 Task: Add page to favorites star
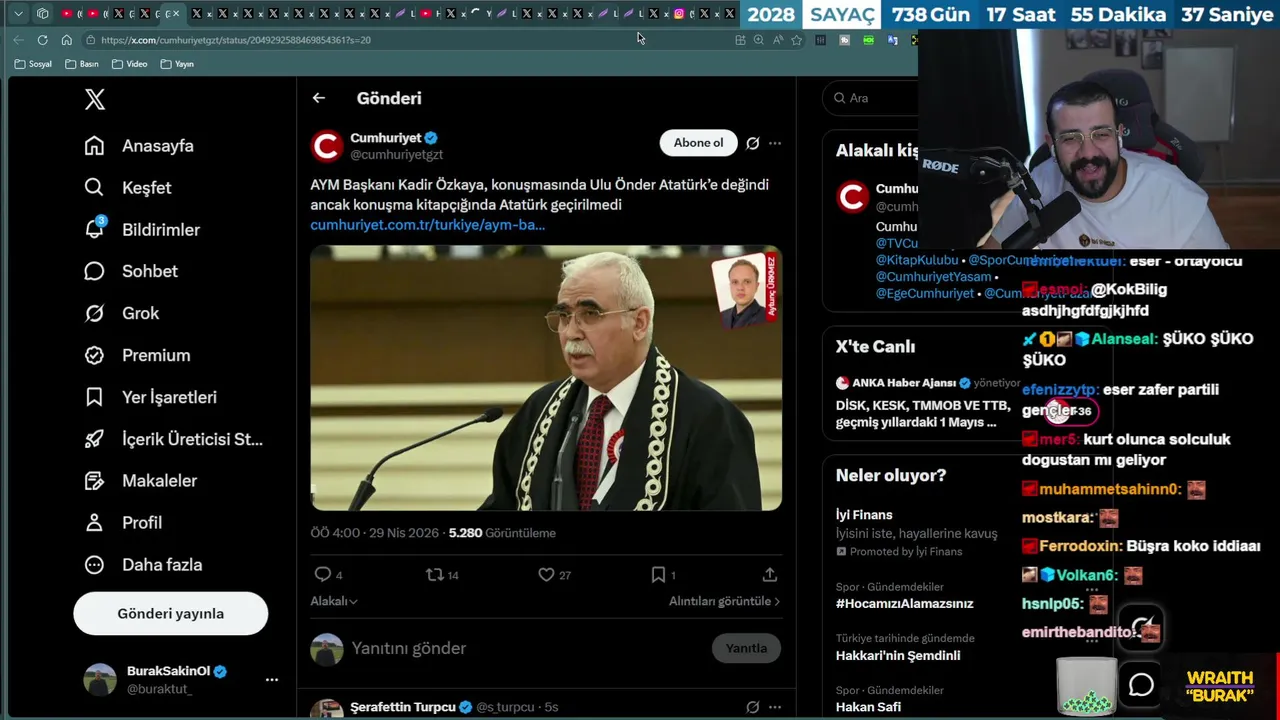pos(797,40)
